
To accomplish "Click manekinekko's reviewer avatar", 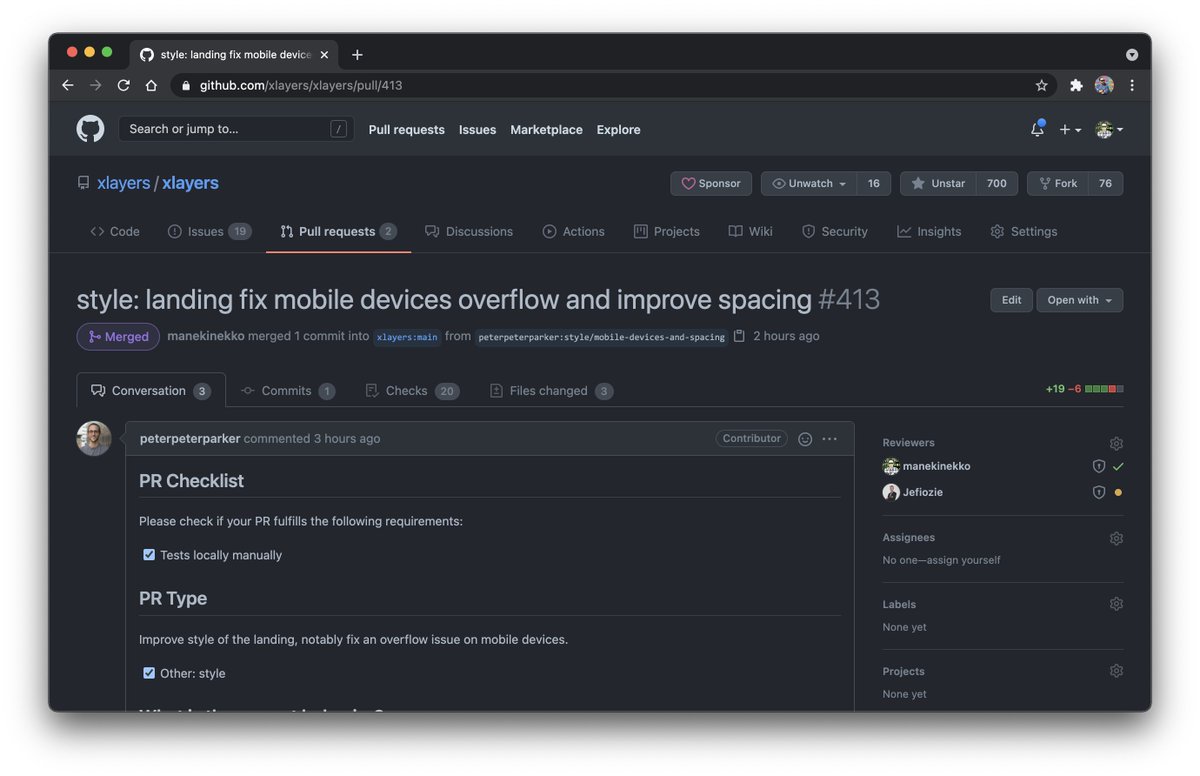I will click(891, 466).
